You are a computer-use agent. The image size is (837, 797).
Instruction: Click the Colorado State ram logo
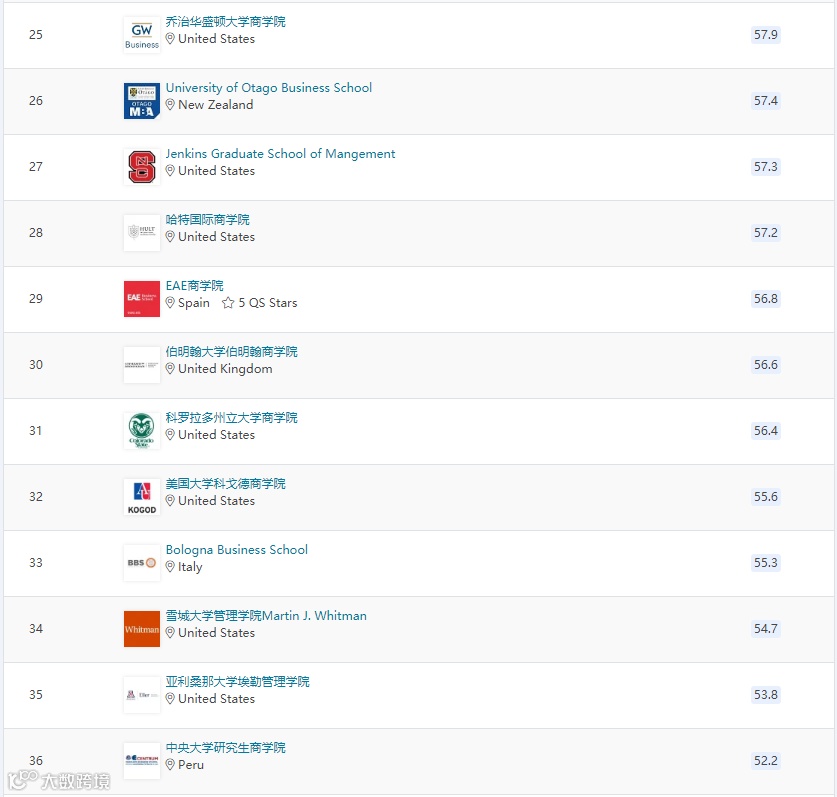[142, 431]
